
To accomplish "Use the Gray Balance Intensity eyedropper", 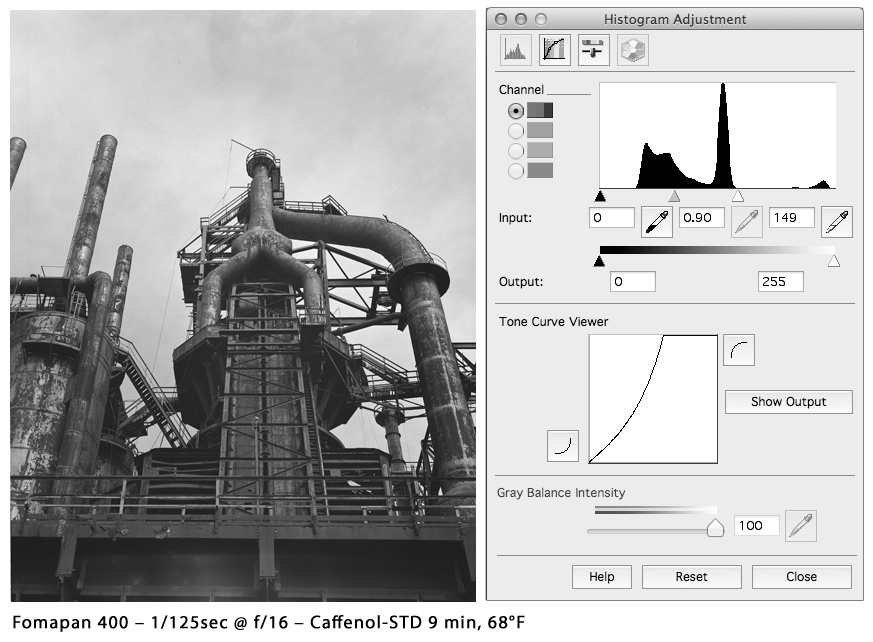I will point(800,525).
